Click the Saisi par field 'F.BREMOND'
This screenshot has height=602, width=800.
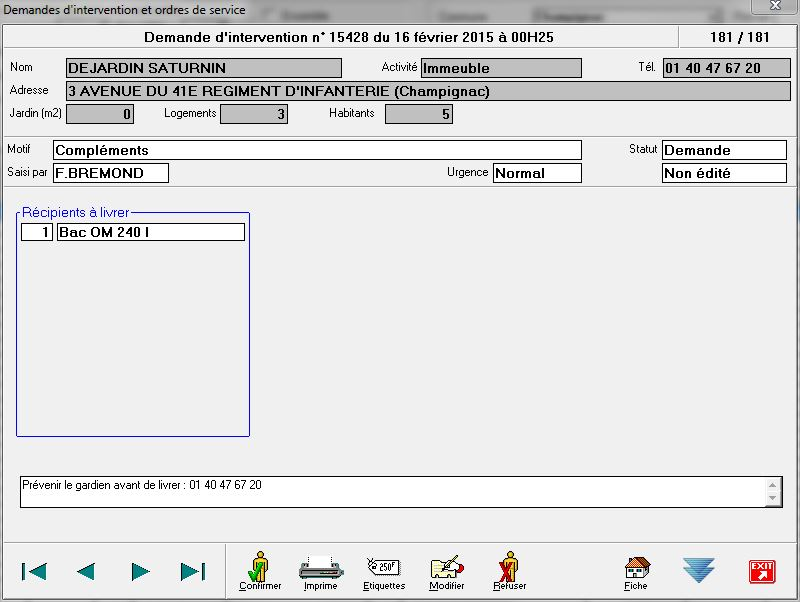coord(110,173)
